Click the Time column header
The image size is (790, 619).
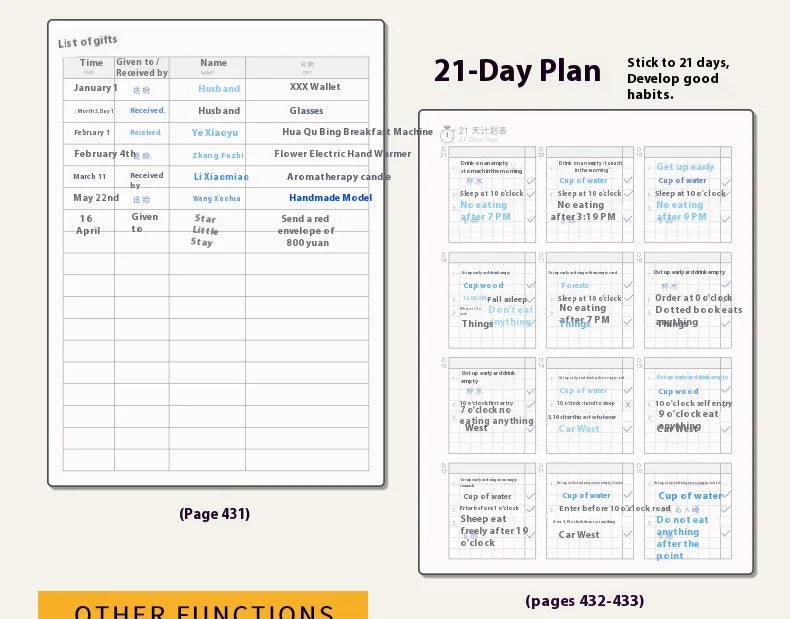point(91,67)
